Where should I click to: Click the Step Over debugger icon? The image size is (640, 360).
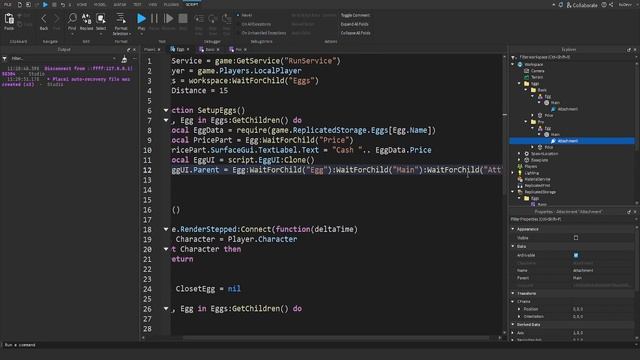pos(213,19)
